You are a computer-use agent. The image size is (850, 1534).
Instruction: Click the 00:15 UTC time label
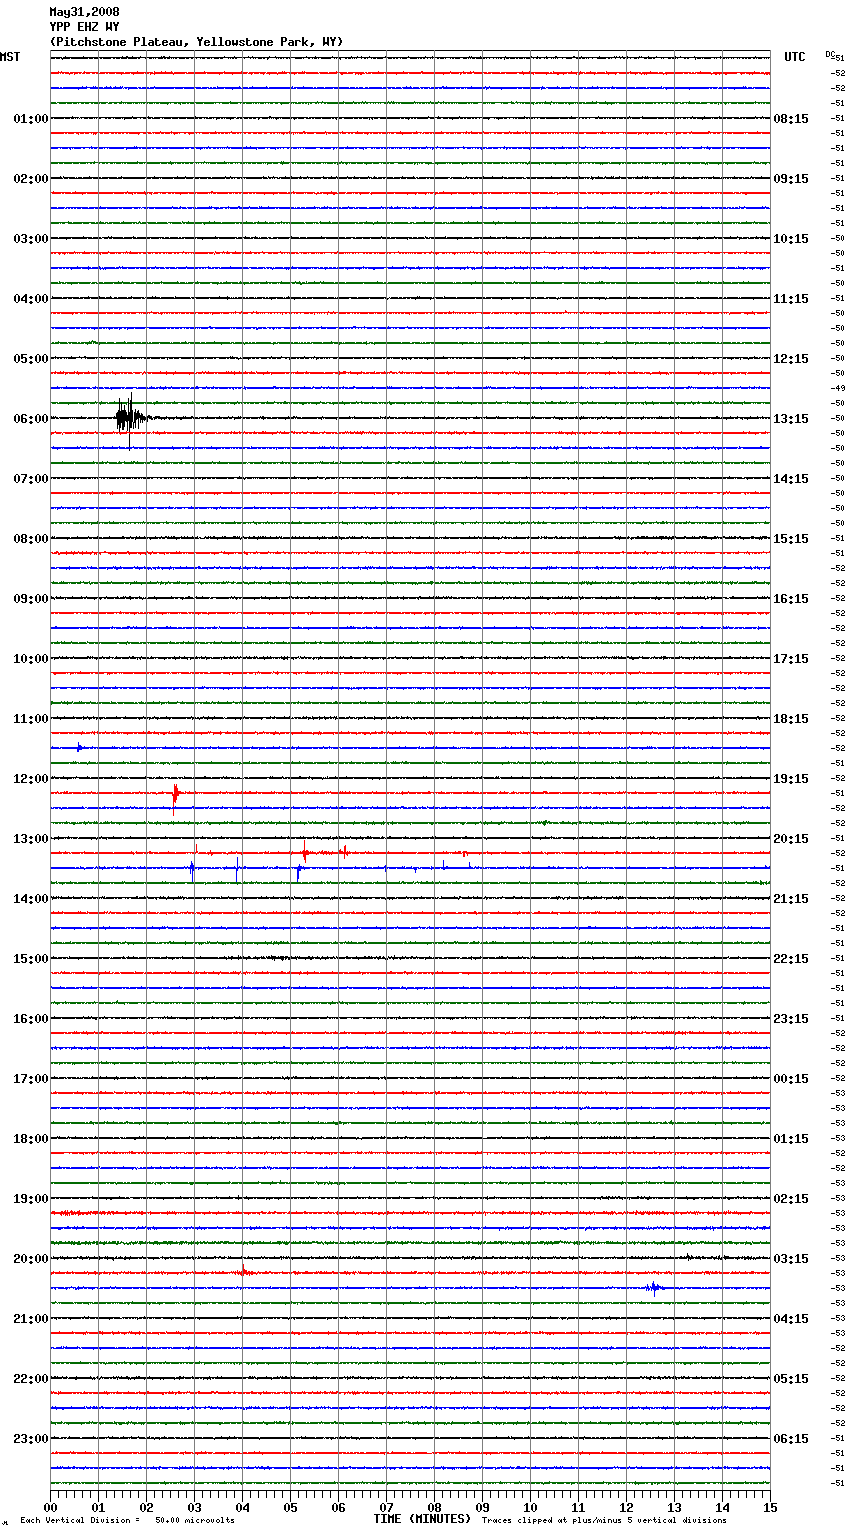791,1079
